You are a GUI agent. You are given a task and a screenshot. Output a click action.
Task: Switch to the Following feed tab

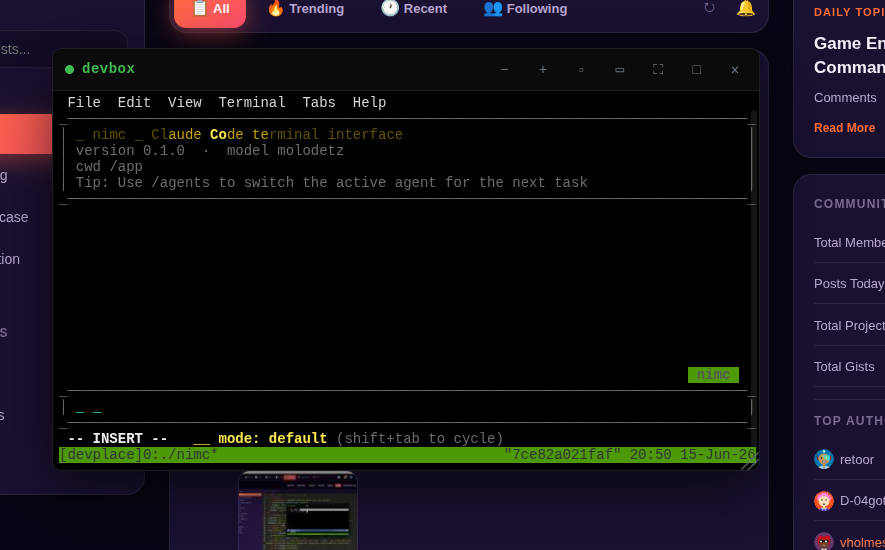click(x=525, y=8)
